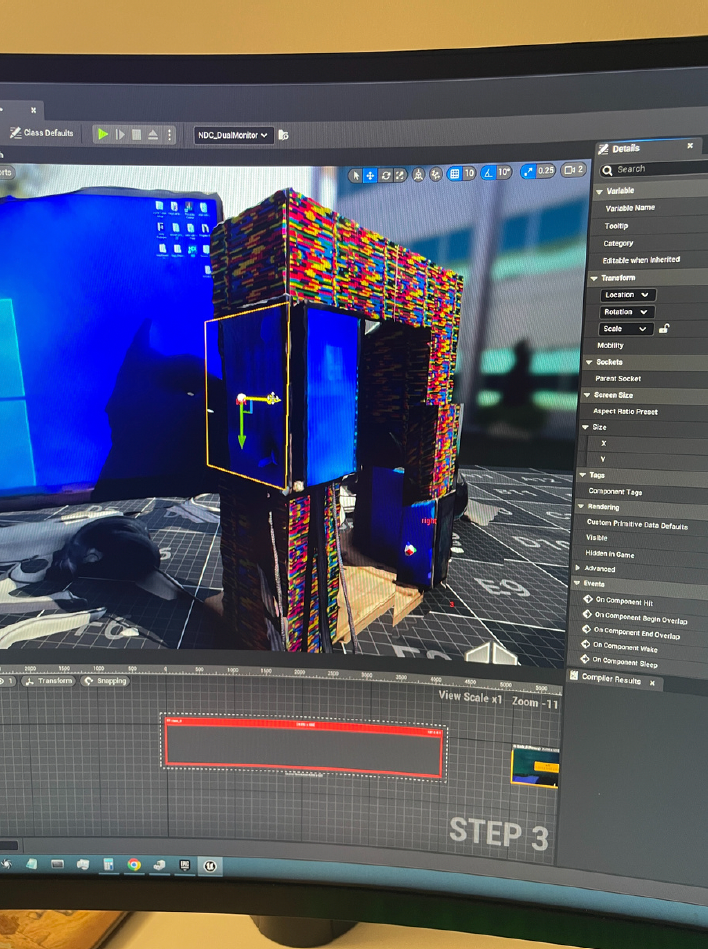Collapse the Tags section
The height and width of the screenshot is (949, 708).
(x=583, y=475)
